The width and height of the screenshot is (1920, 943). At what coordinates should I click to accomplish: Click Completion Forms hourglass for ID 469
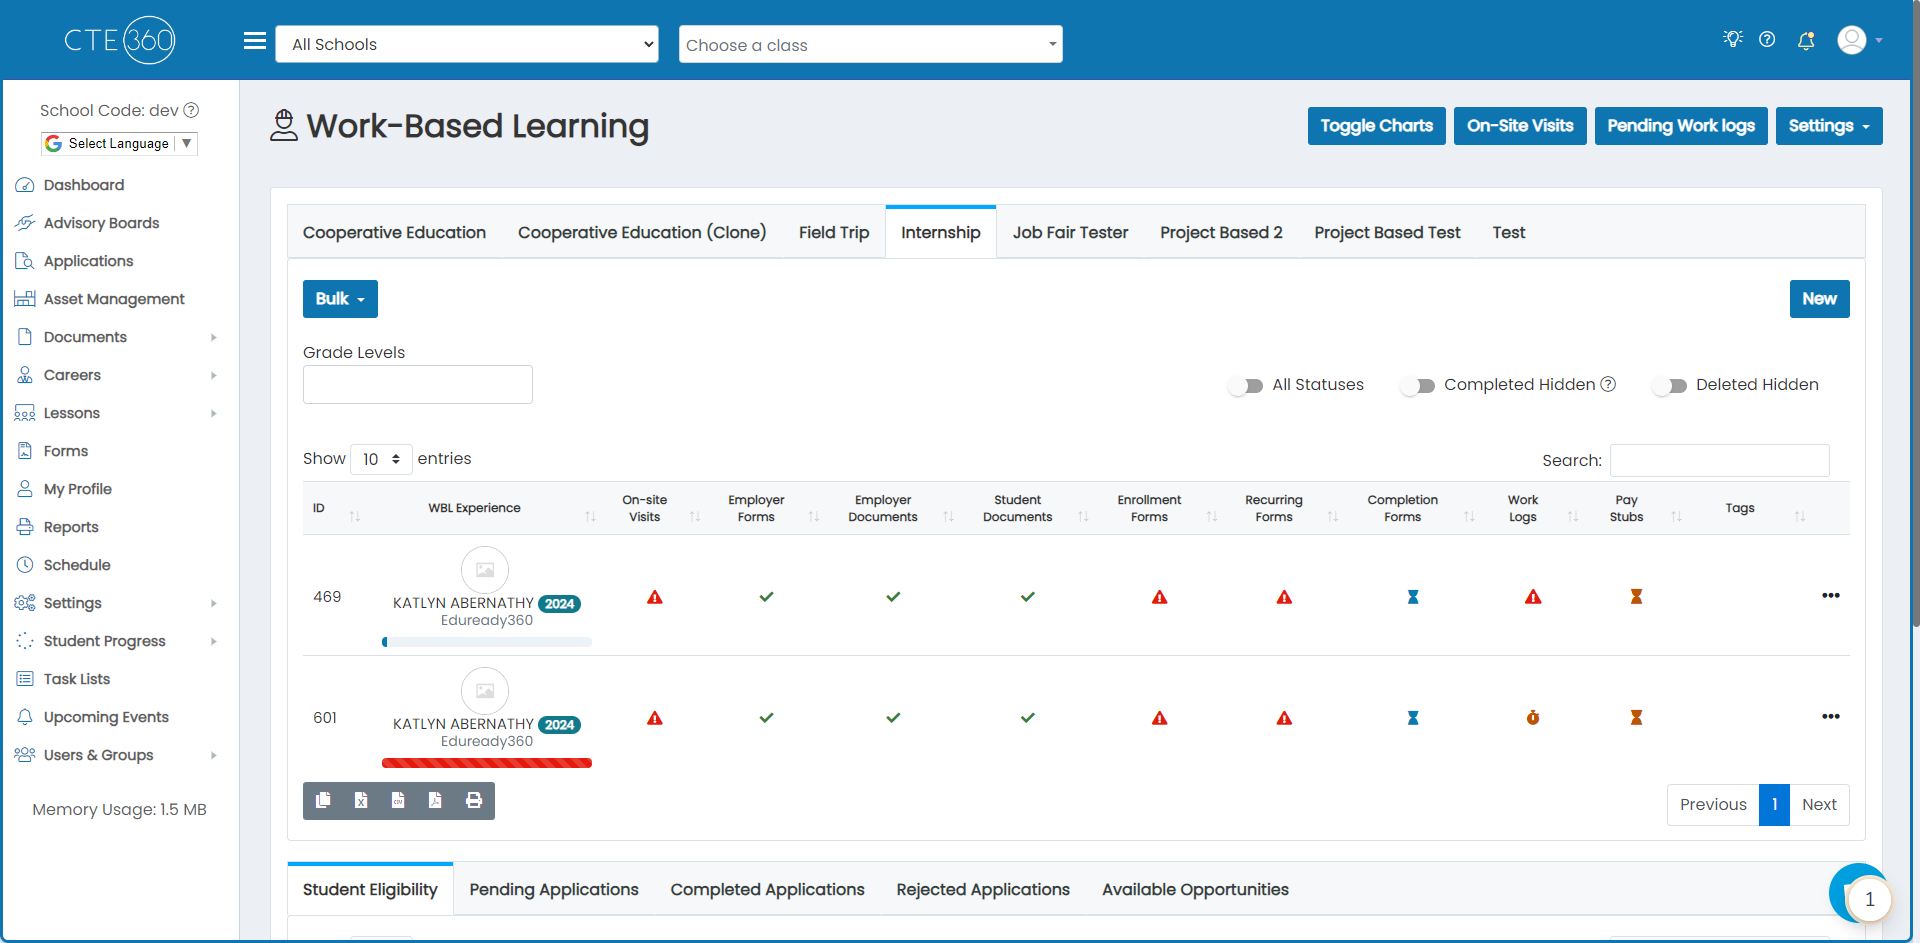click(1413, 597)
